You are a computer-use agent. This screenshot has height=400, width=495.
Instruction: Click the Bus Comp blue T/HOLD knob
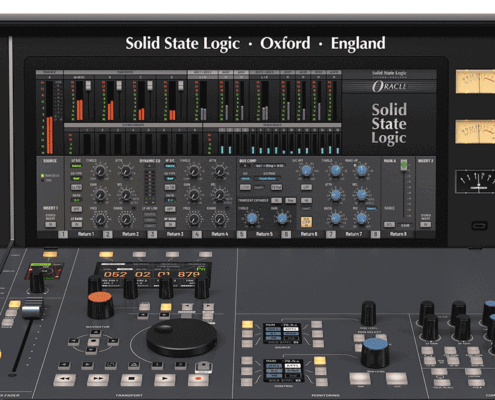click(336, 171)
